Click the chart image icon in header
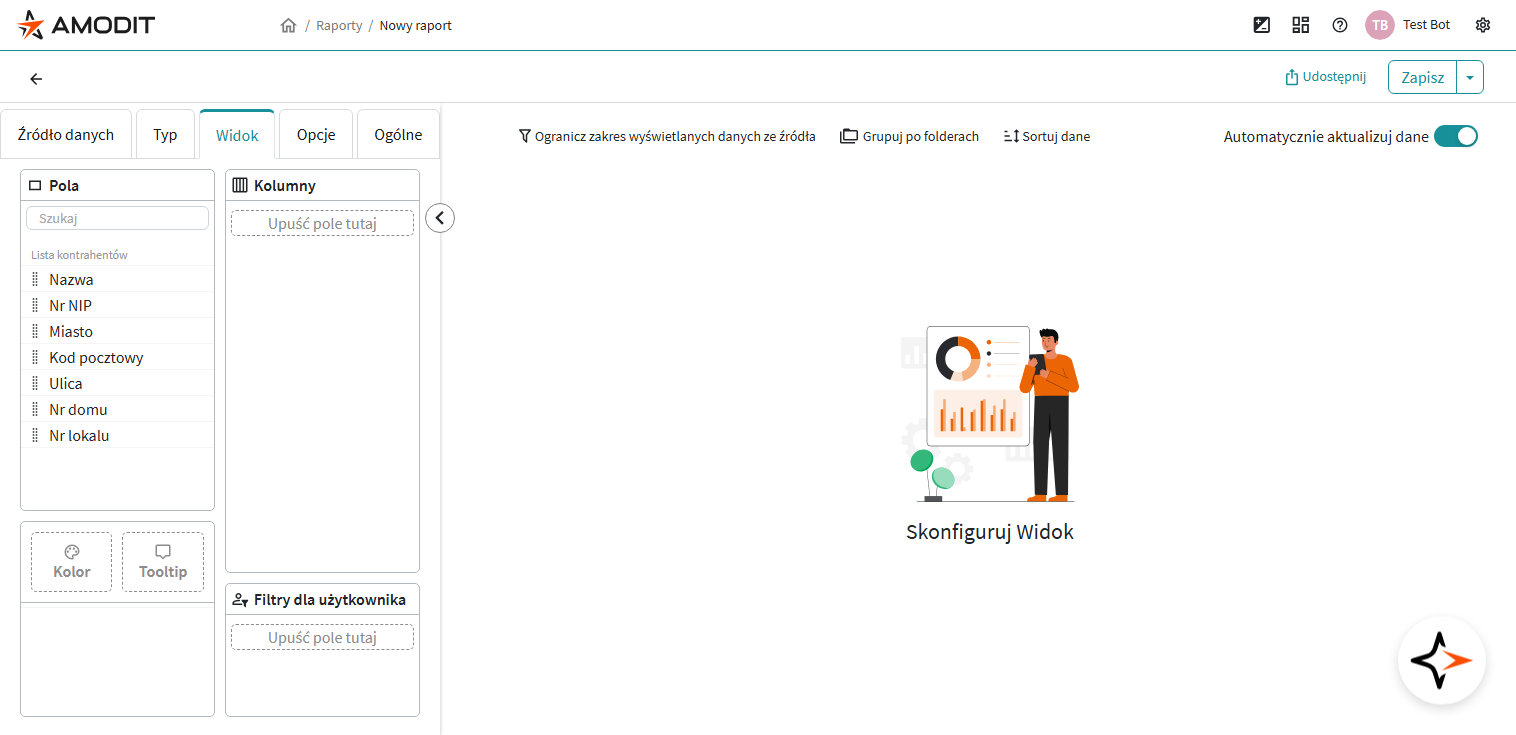This screenshot has height=735, width=1516. (x=1262, y=25)
